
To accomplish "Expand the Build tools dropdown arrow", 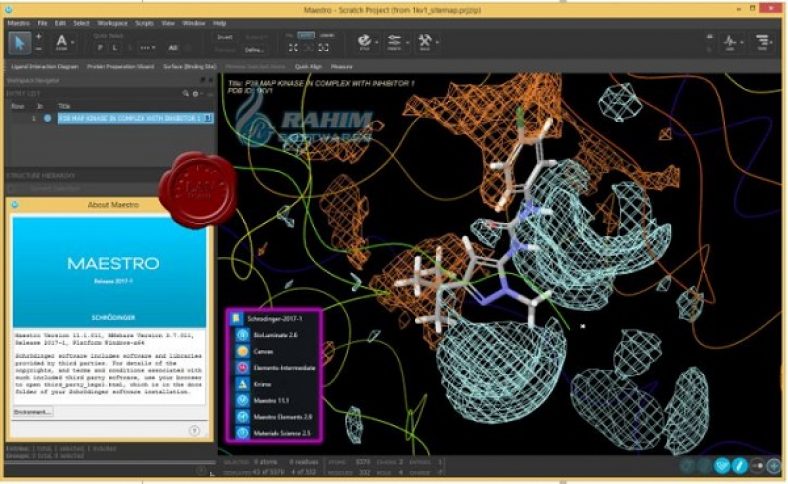I will [x=437, y=42].
